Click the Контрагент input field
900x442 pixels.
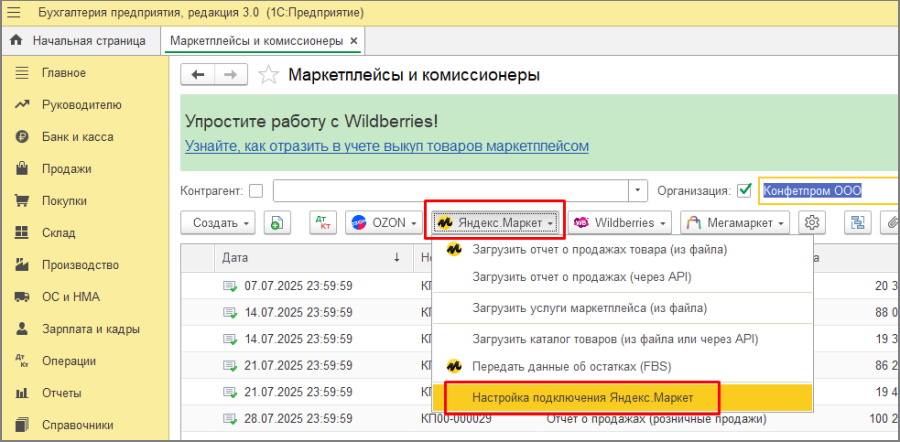point(451,191)
